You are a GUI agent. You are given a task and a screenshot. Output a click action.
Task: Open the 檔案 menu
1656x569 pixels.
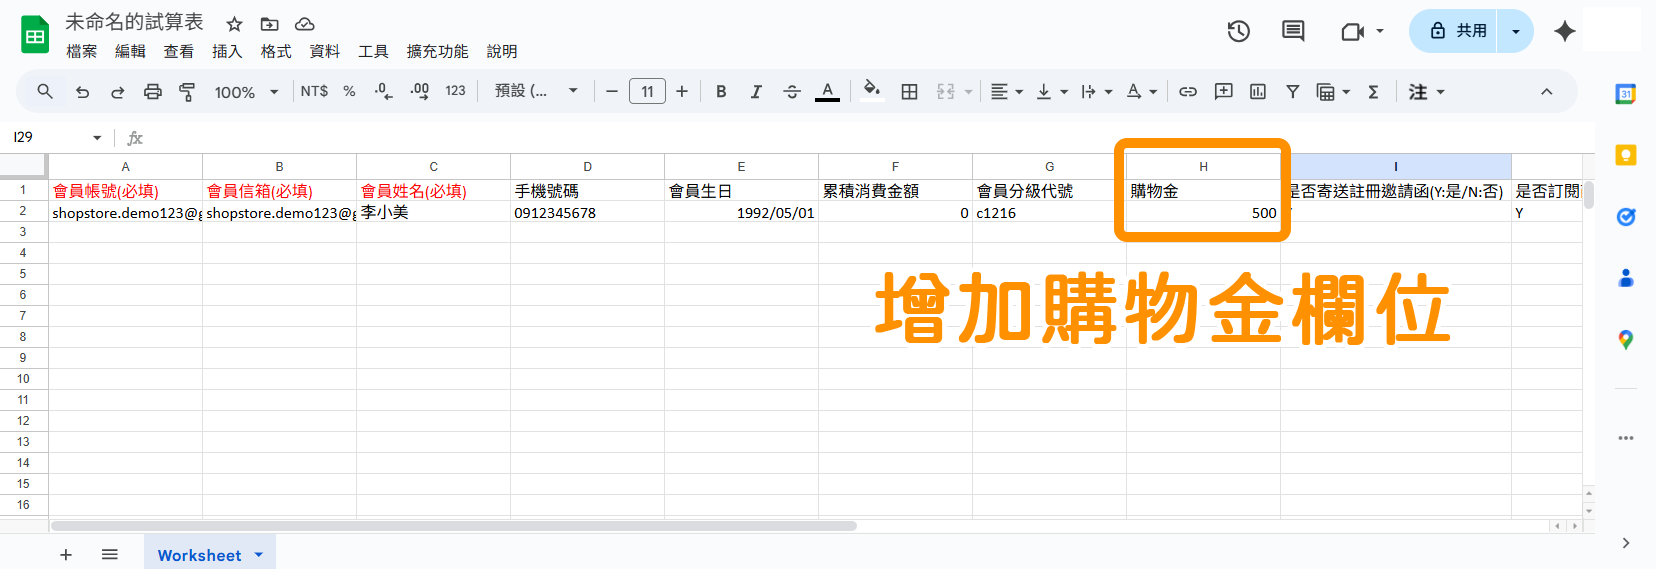coord(82,51)
